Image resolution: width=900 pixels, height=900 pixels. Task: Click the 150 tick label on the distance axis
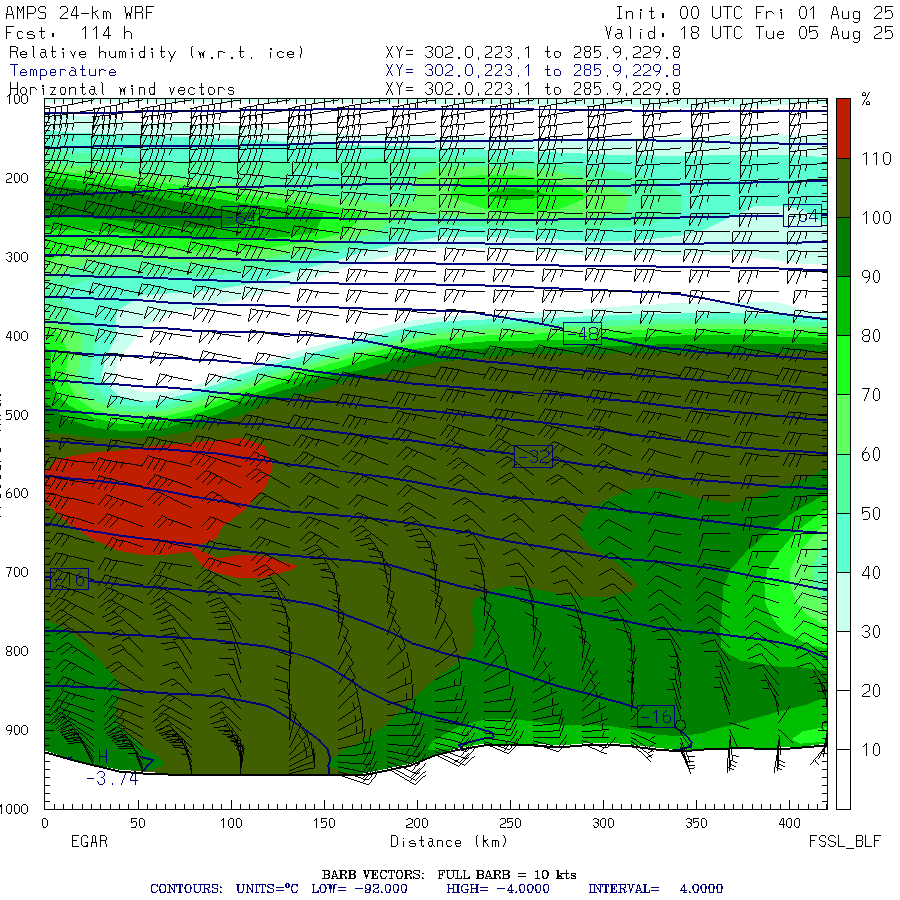(x=324, y=824)
